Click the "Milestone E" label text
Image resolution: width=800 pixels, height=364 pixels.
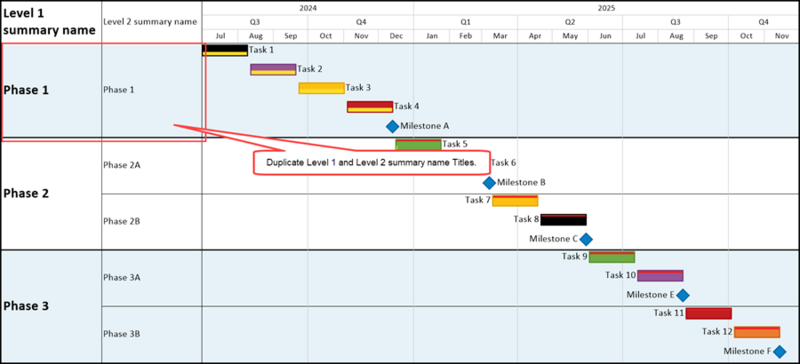coord(651,295)
